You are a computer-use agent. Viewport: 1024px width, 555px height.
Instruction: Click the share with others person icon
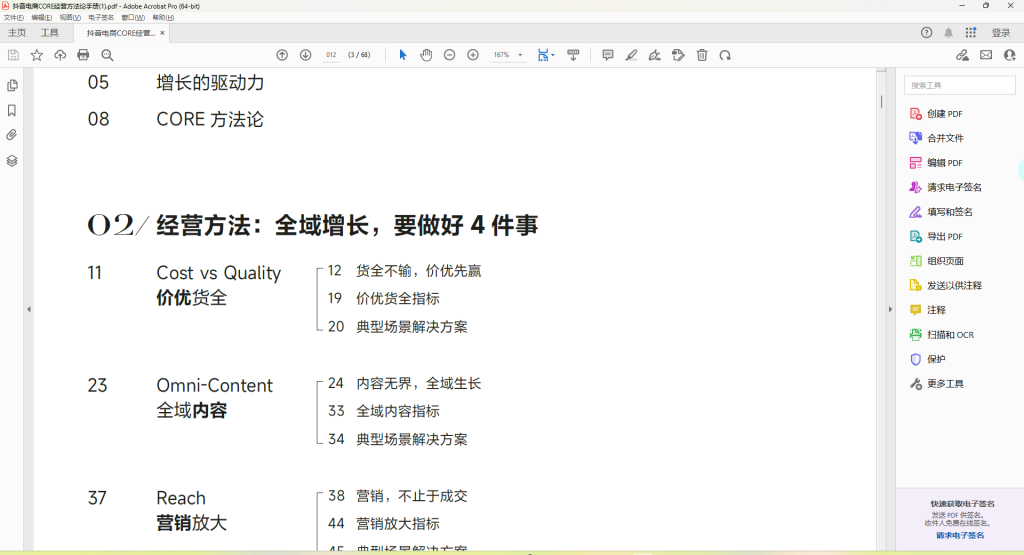pos(1010,56)
